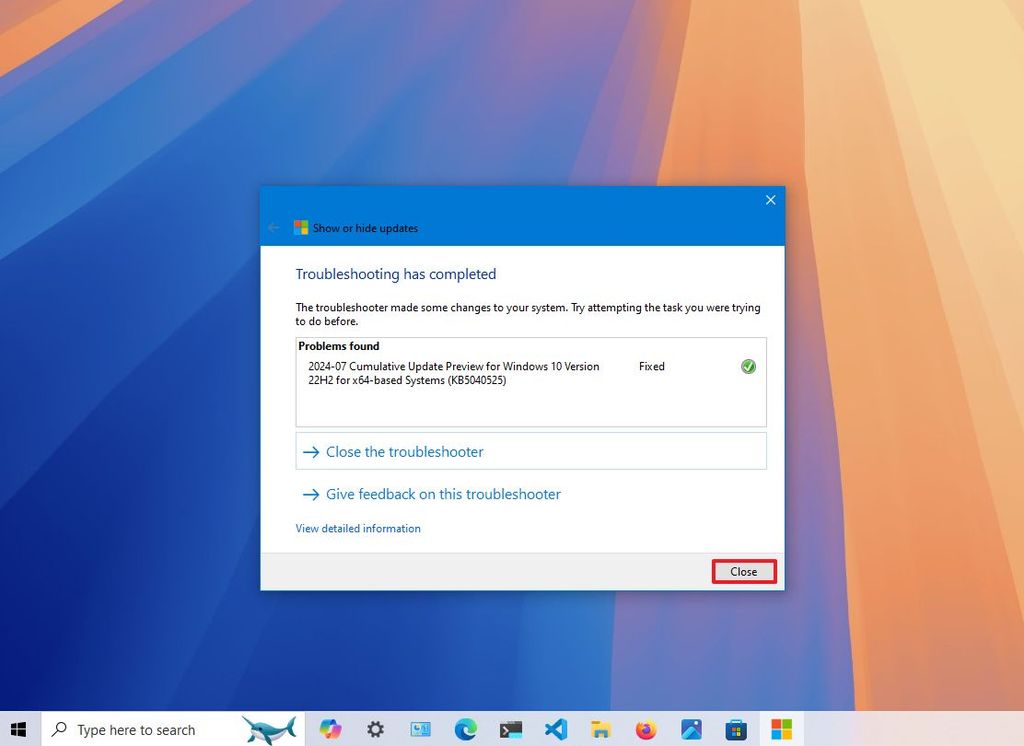This screenshot has height=746, width=1024.
Task: Click the green Fixed checkmark
Action: point(748,366)
